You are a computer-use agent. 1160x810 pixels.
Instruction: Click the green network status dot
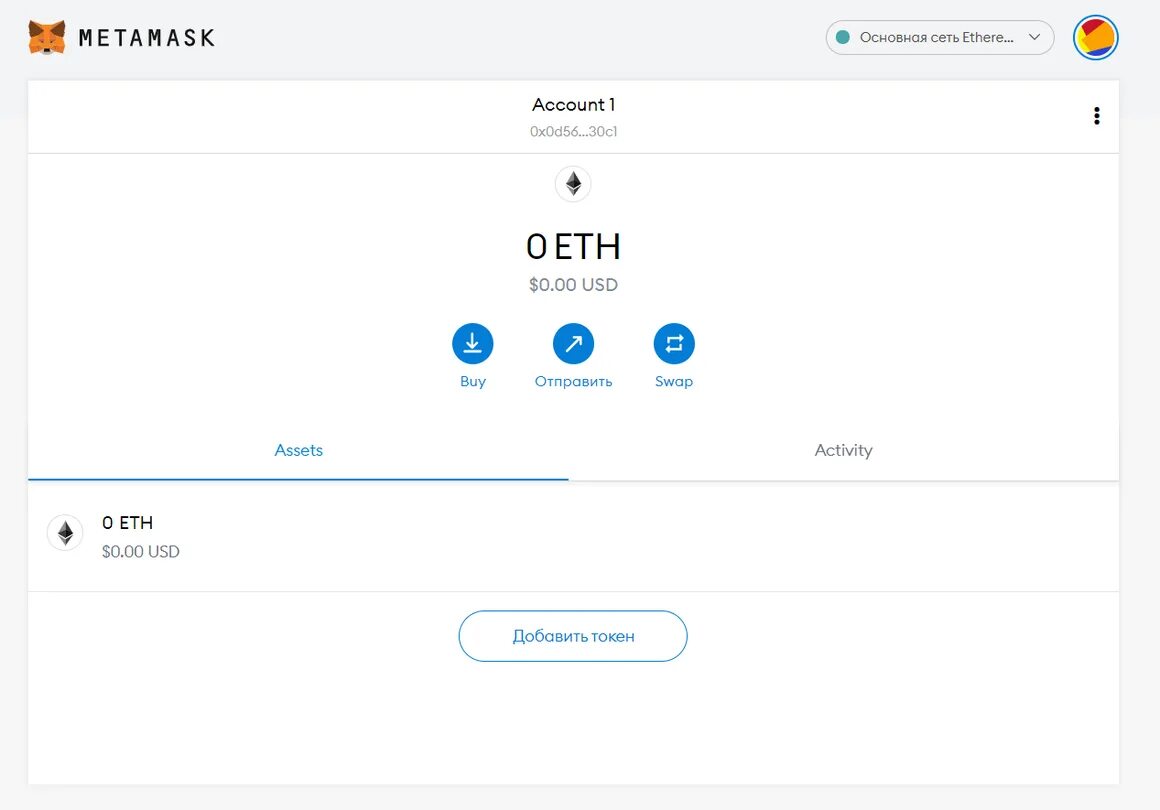click(843, 37)
